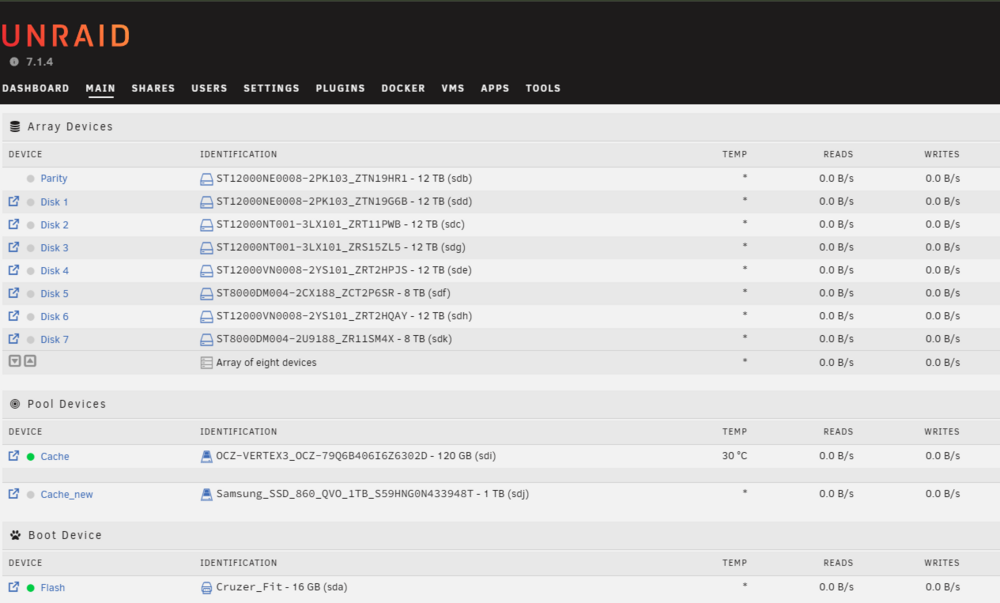Click the green Flash status dot
Image resolution: width=1000 pixels, height=603 pixels.
(x=31, y=588)
